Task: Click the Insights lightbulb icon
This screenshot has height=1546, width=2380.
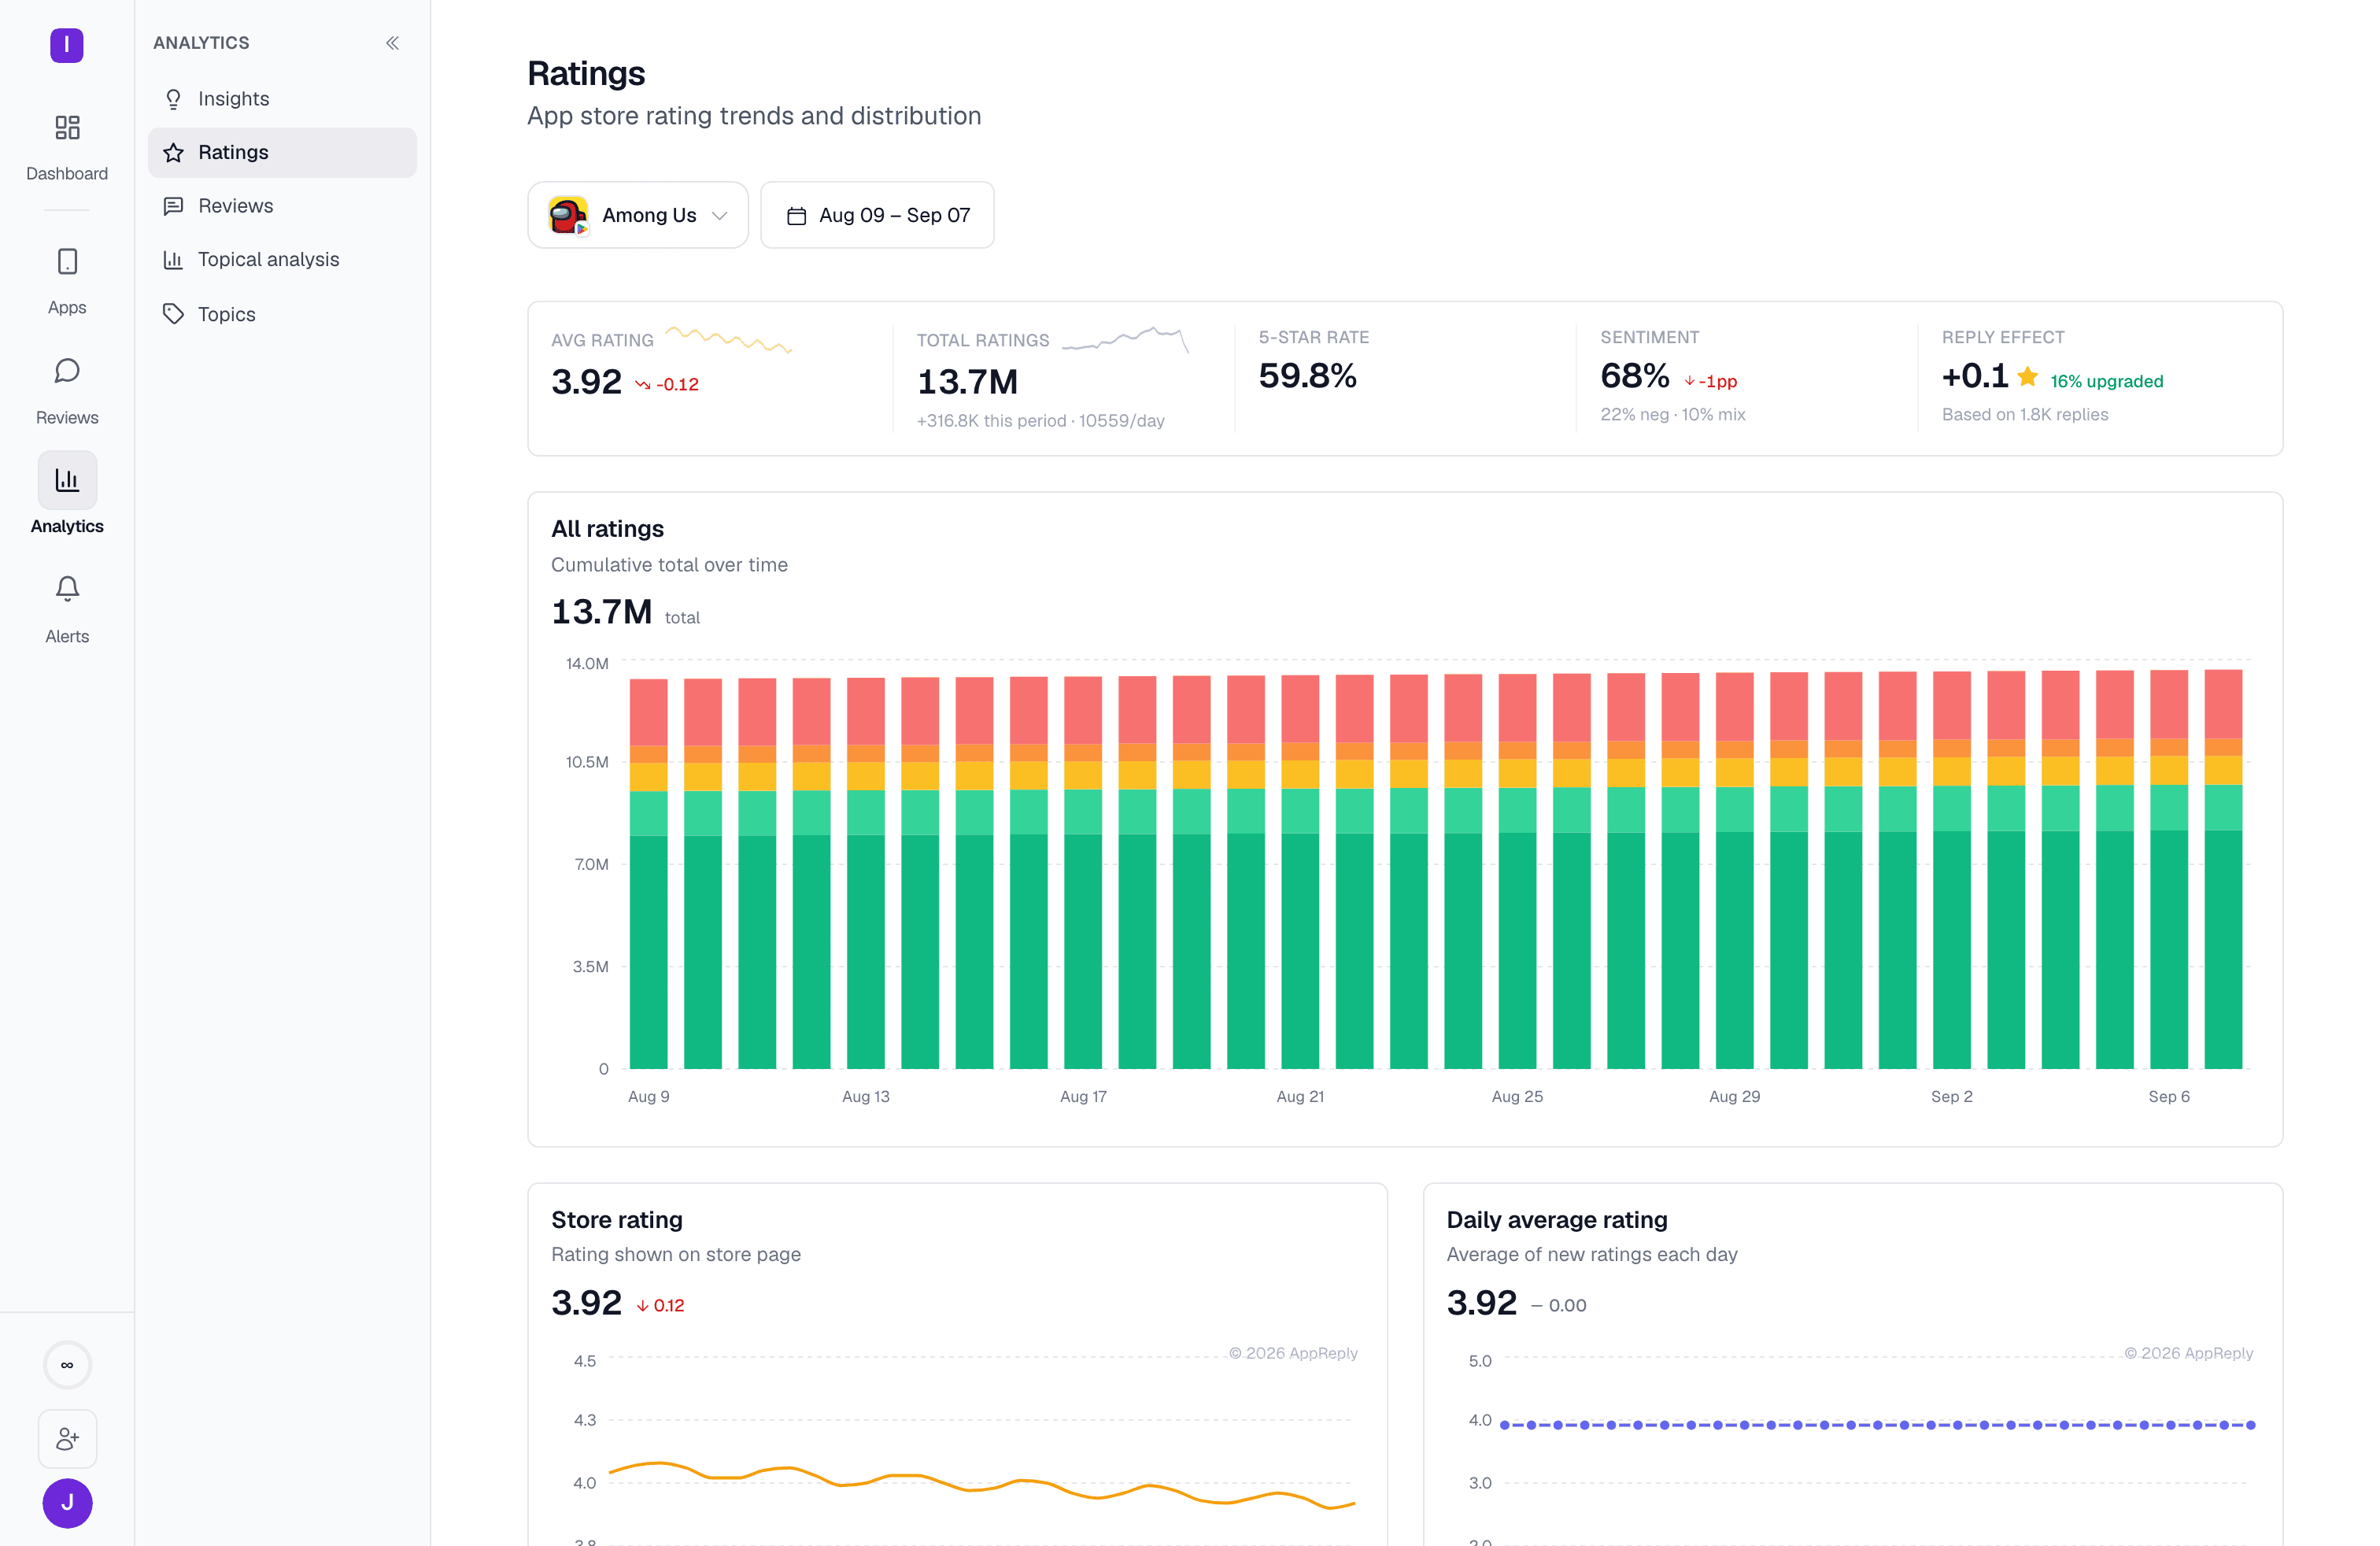Action: coord(173,99)
